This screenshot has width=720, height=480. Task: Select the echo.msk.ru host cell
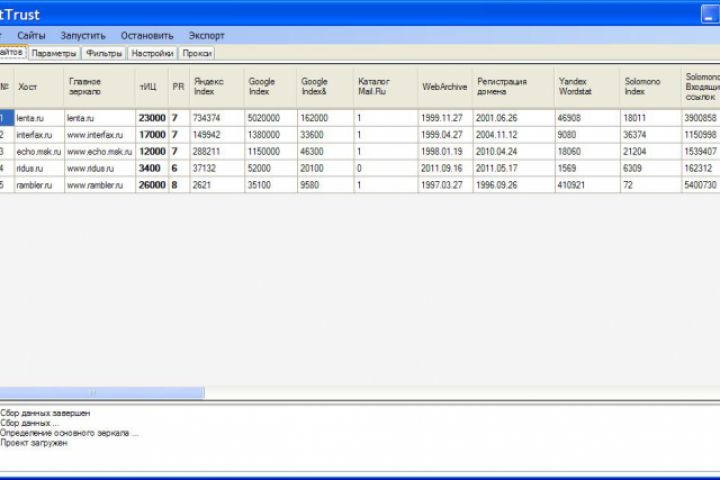pyautogui.click(x=39, y=151)
